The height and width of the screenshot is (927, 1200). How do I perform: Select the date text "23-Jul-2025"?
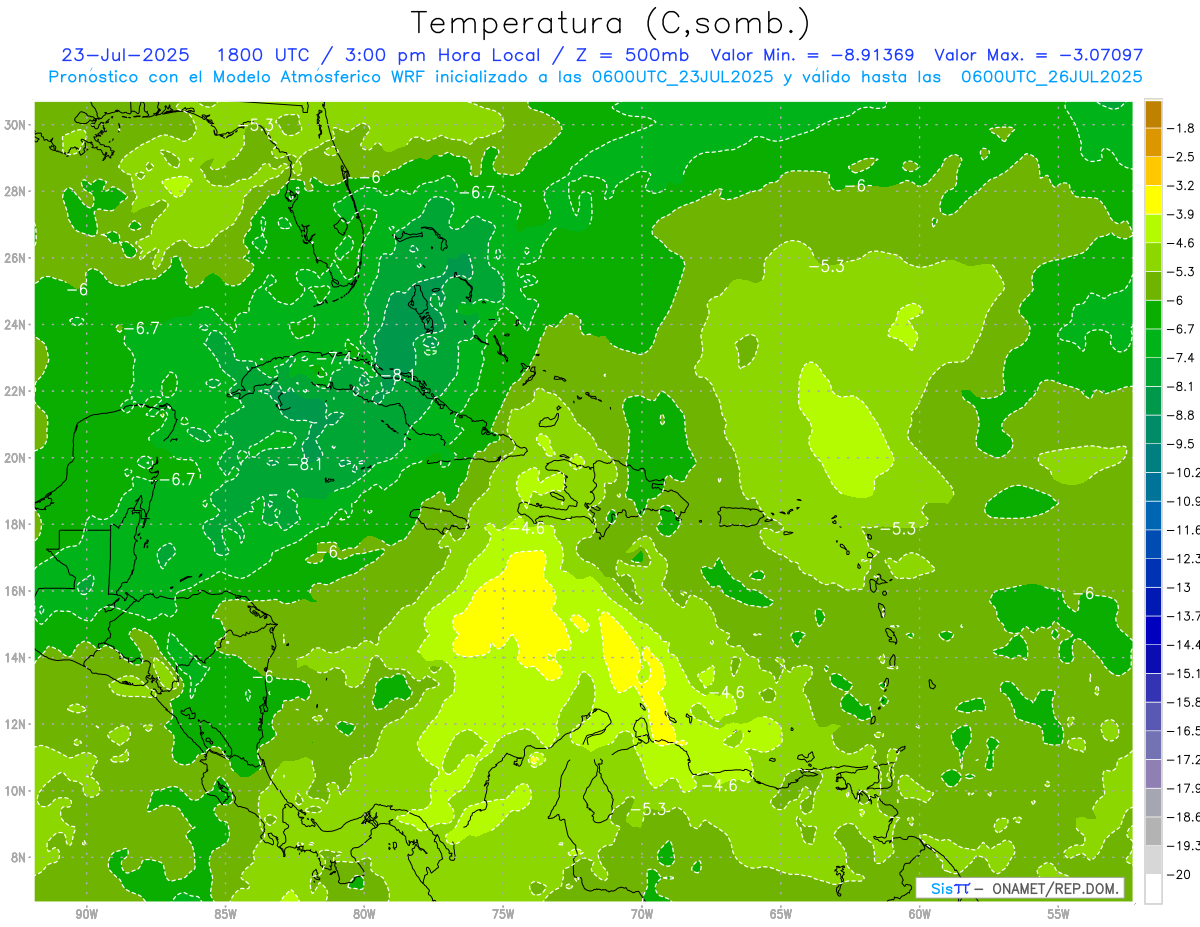click(x=128, y=55)
